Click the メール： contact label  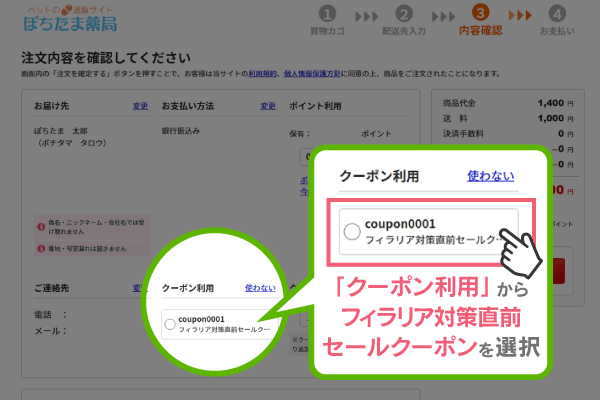[51, 331]
